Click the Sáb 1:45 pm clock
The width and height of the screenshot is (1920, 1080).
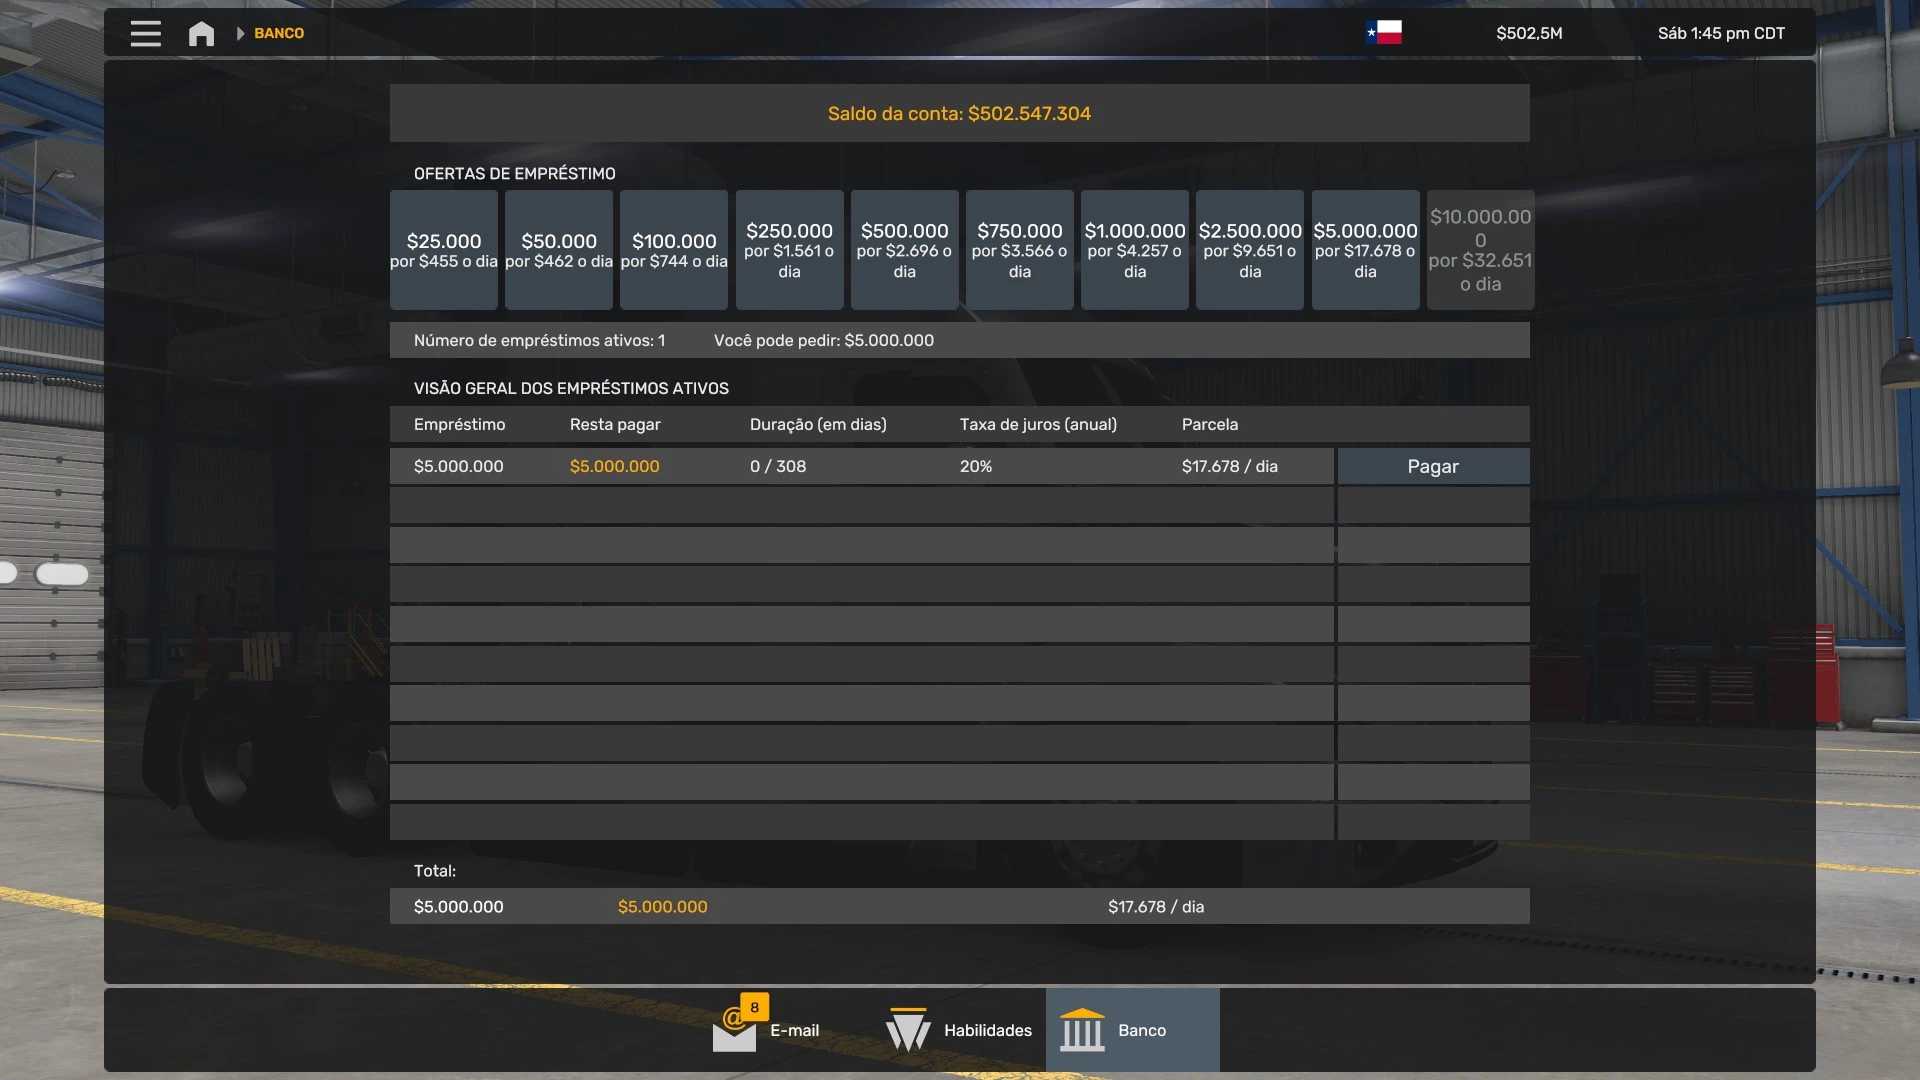coord(1721,33)
